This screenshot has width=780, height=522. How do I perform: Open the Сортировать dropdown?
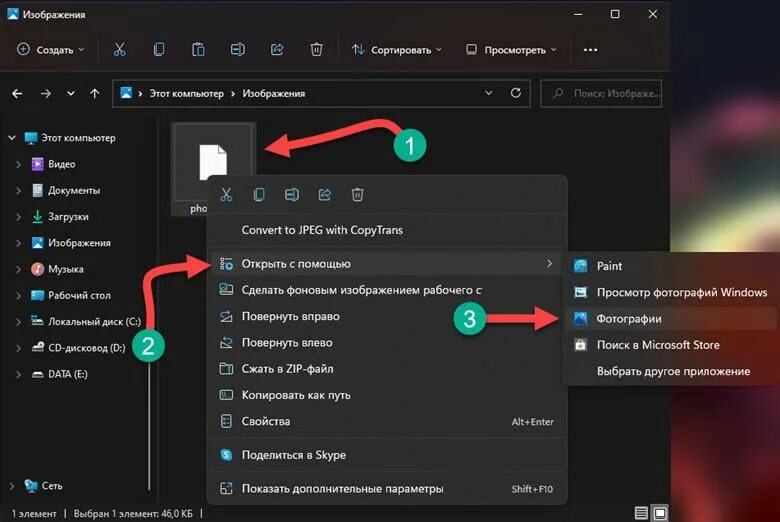(x=396, y=50)
